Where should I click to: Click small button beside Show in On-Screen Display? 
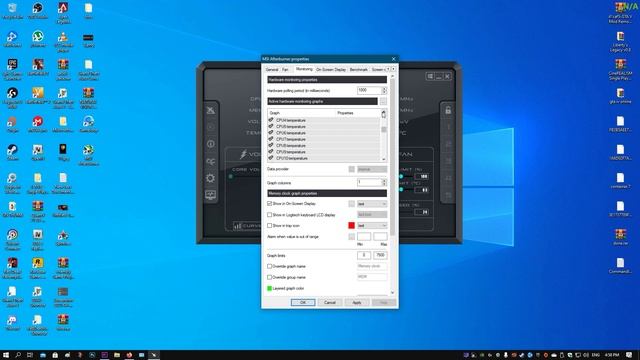351,204
